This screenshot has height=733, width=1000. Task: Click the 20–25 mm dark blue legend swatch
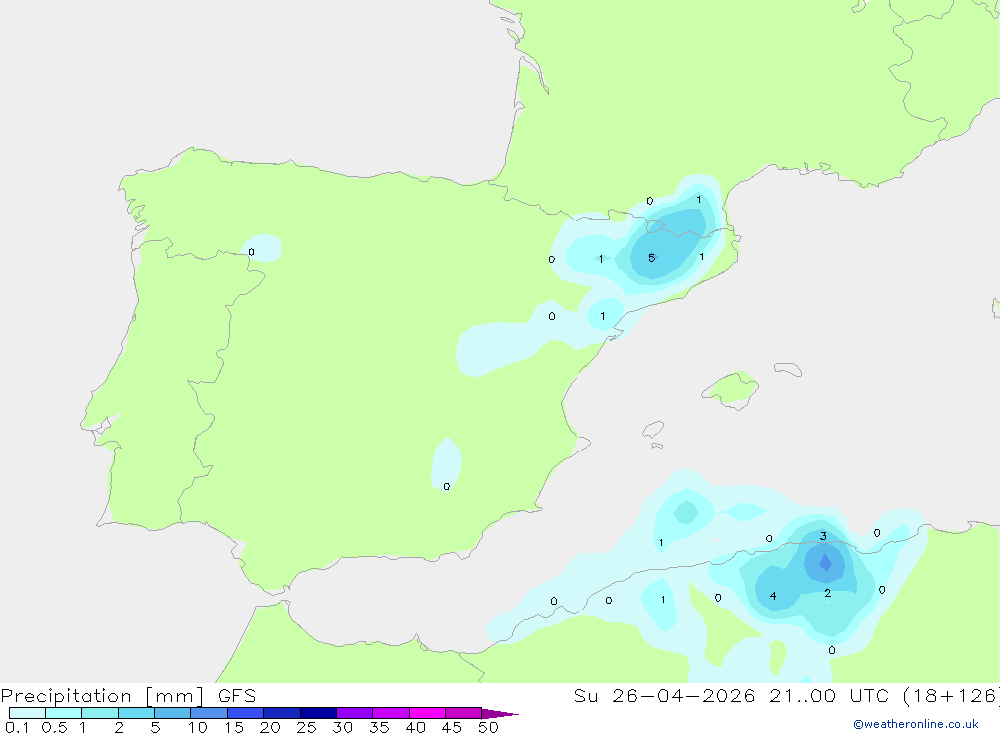click(282, 713)
